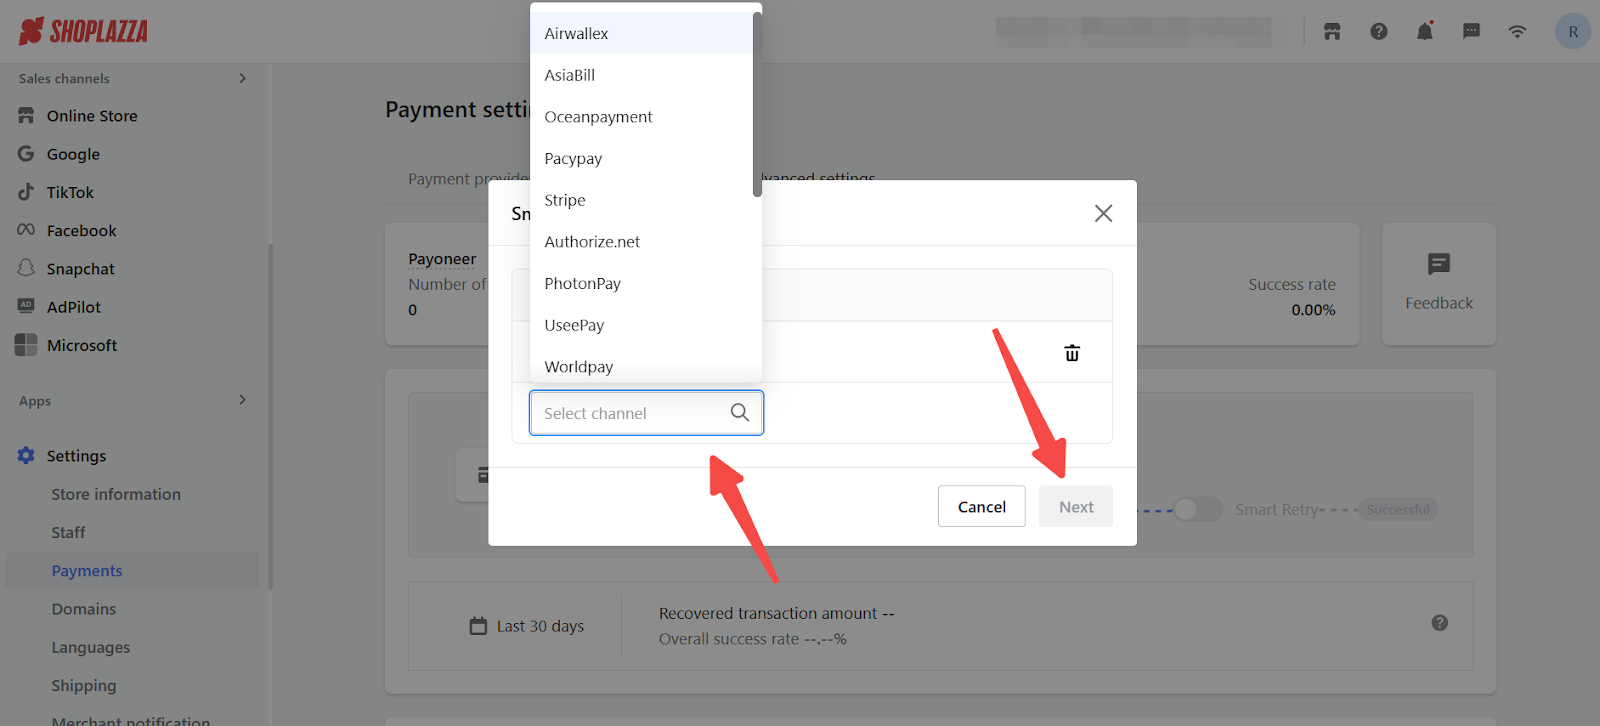Click the Microsoft icon in sidebar
The height and width of the screenshot is (726, 1600).
[26, 345]
